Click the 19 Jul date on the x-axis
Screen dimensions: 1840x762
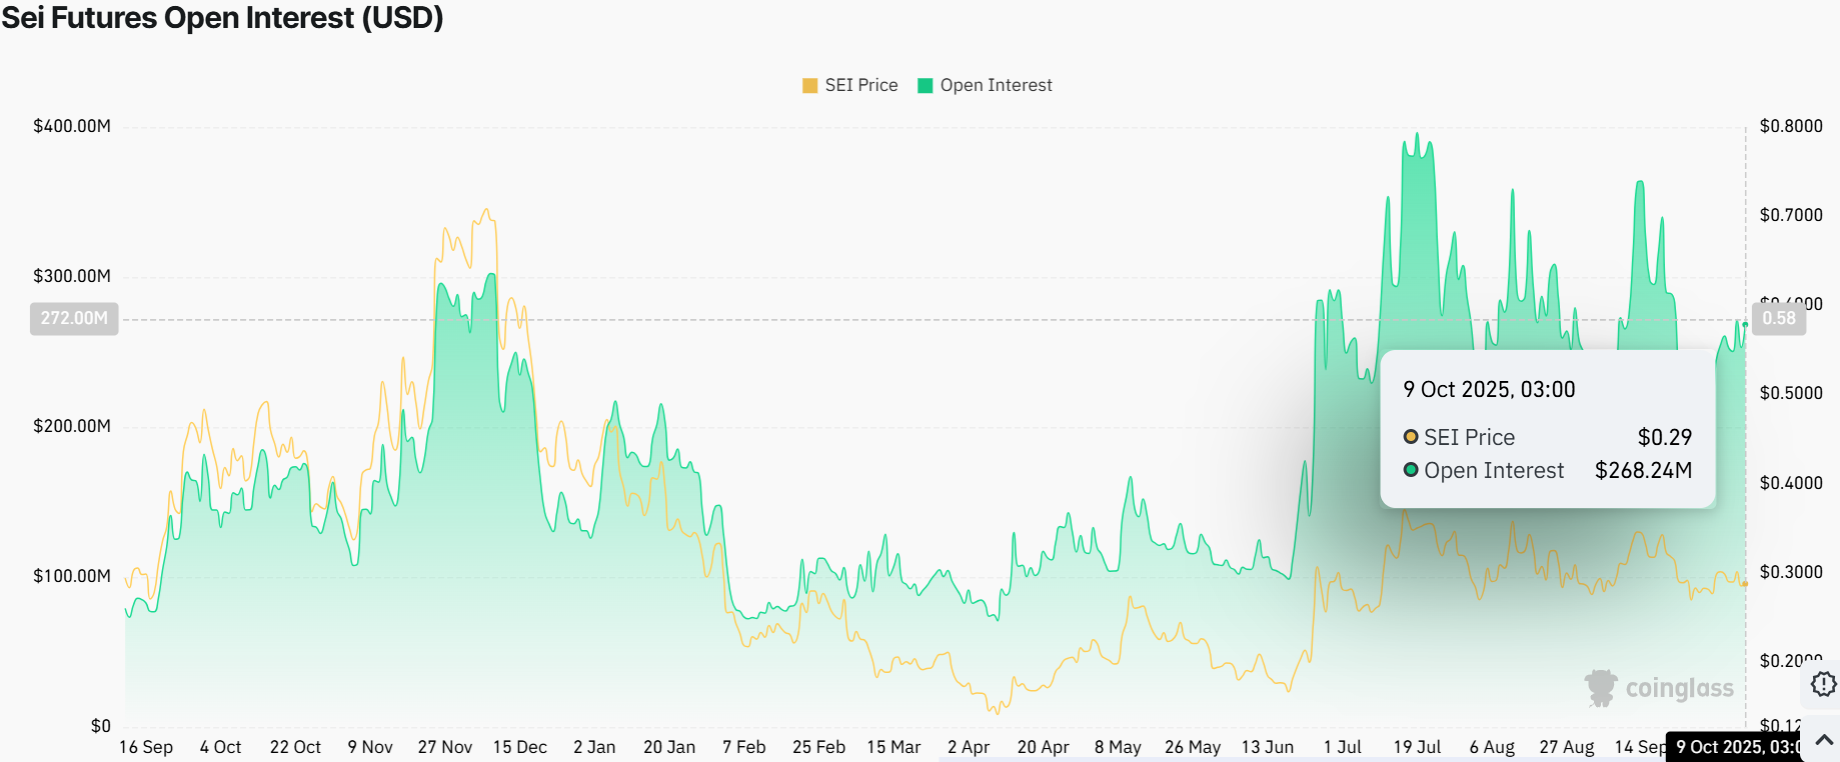[1417, 747]
